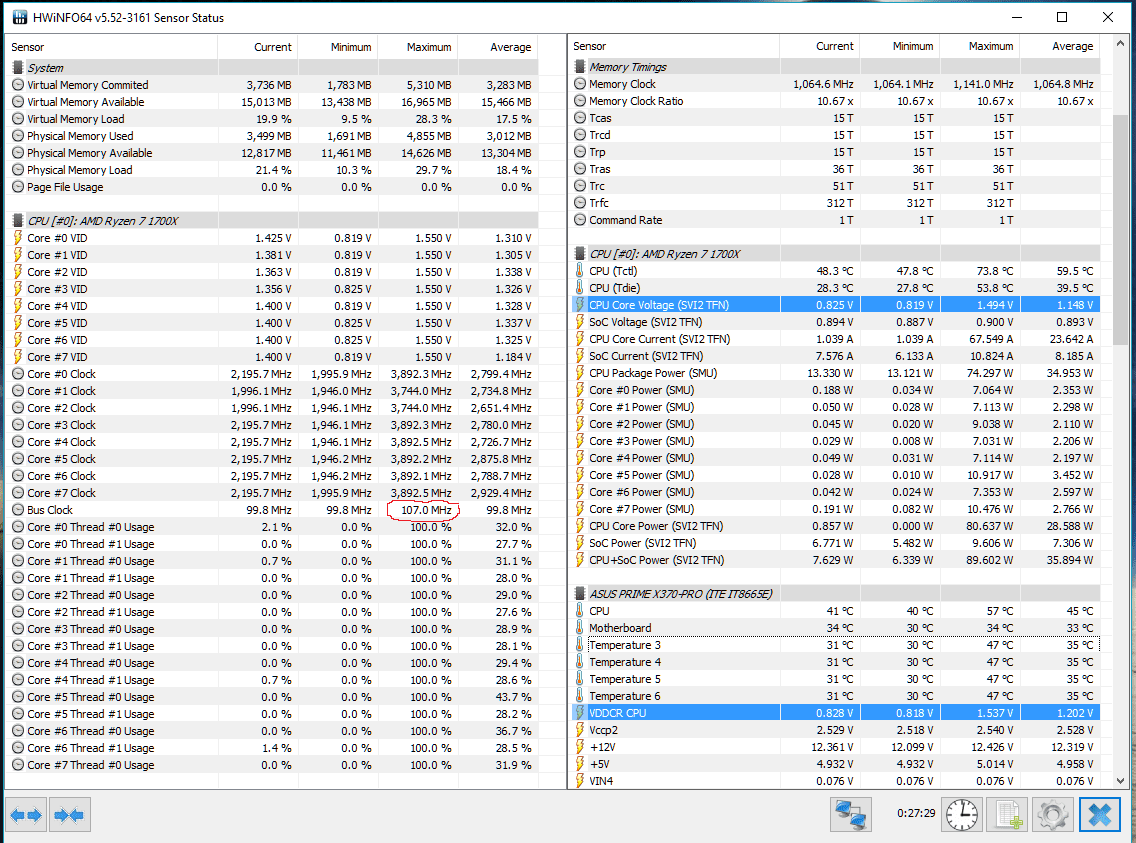This screenshot has height=843, width=1136.
Task: Select the Core #7 Thread #0 Usage row
Action: point(274,765)
